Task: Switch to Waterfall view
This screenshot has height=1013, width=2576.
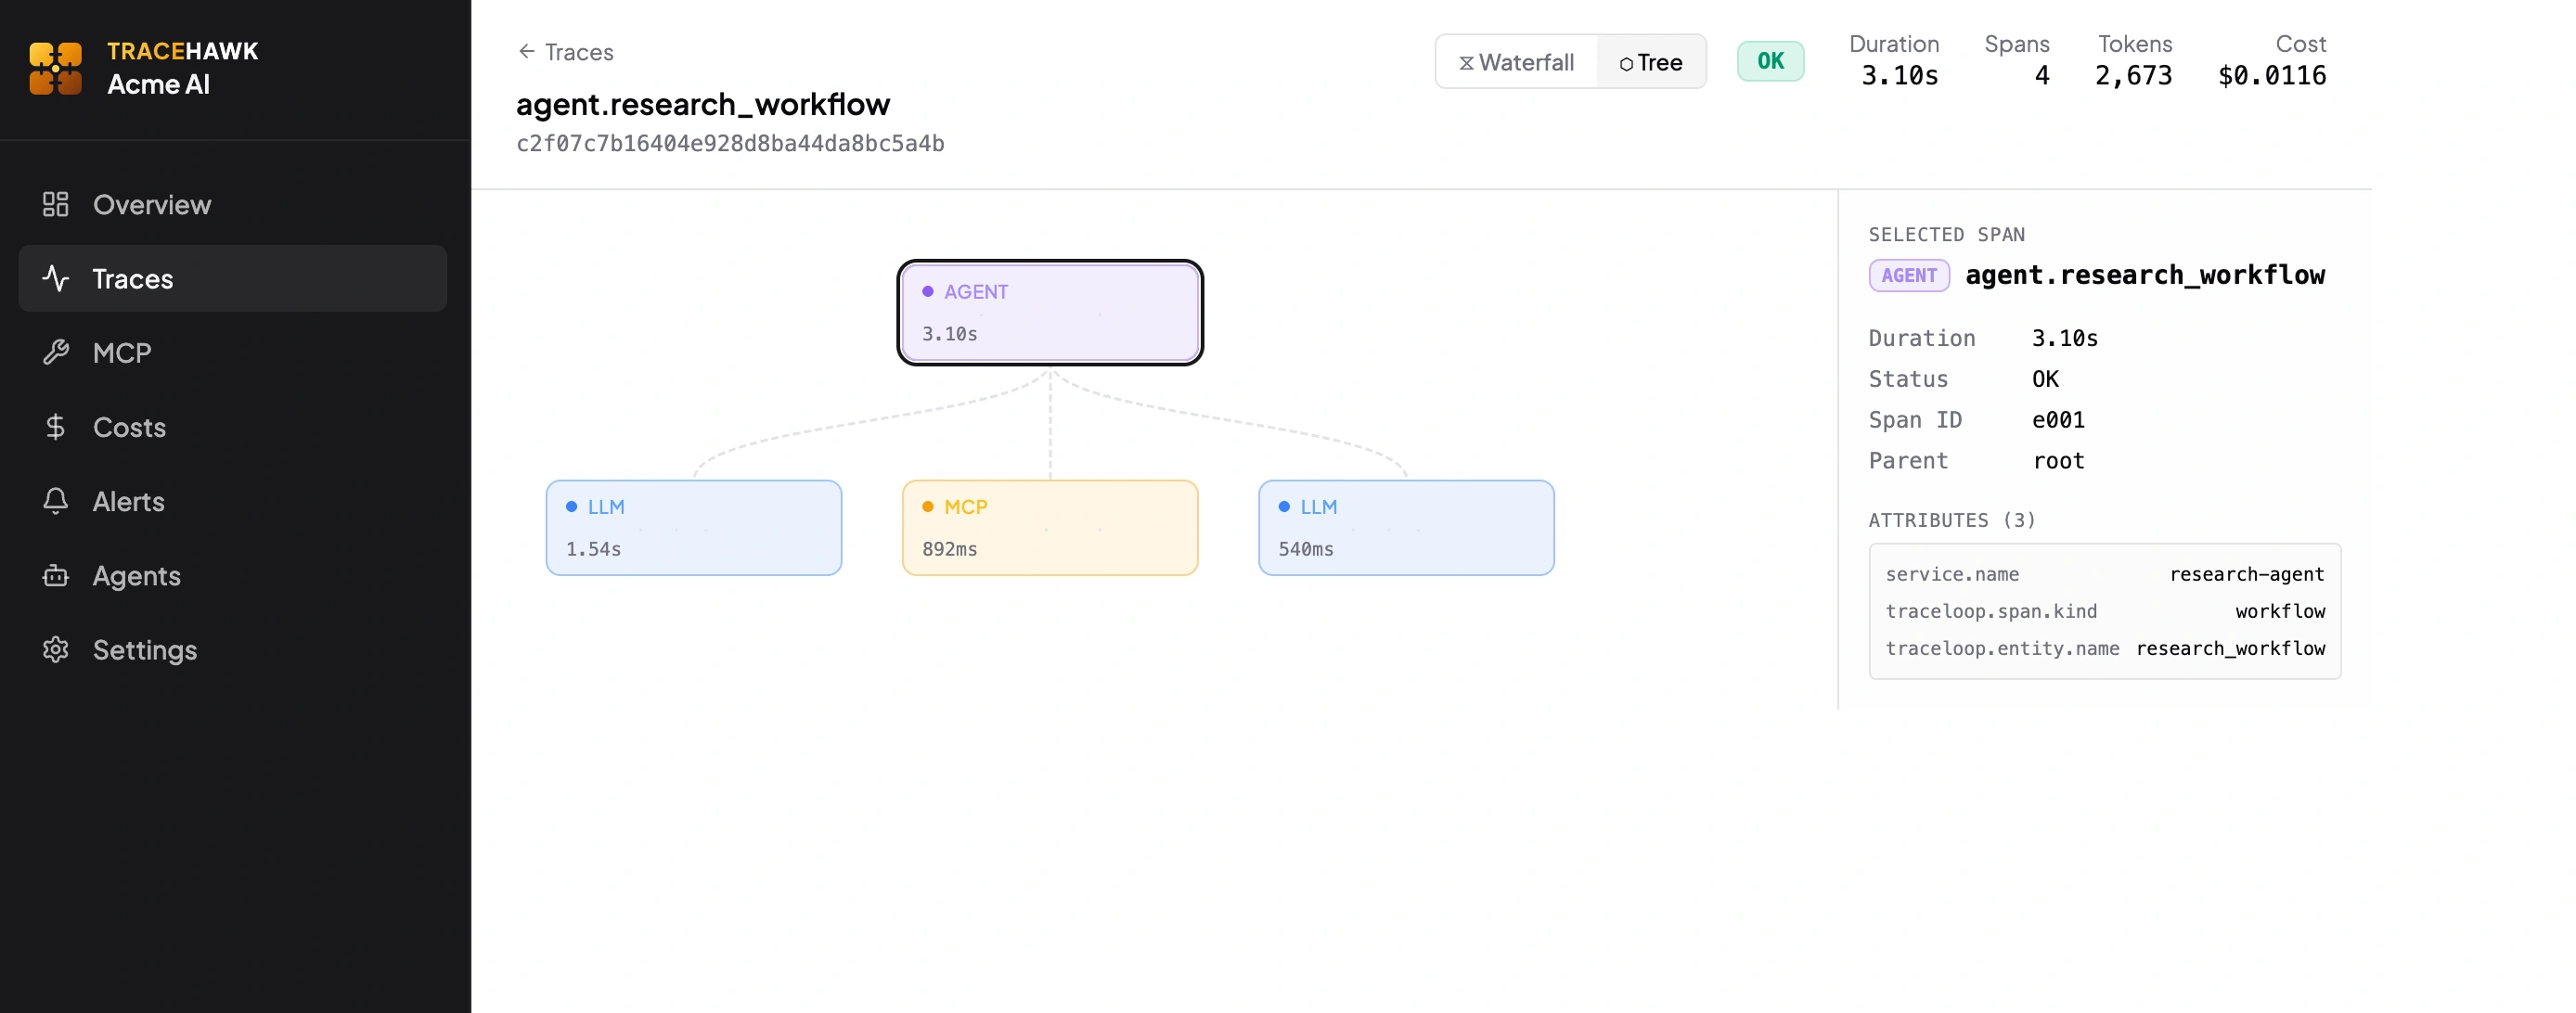Action: [x=1516, y=61]
